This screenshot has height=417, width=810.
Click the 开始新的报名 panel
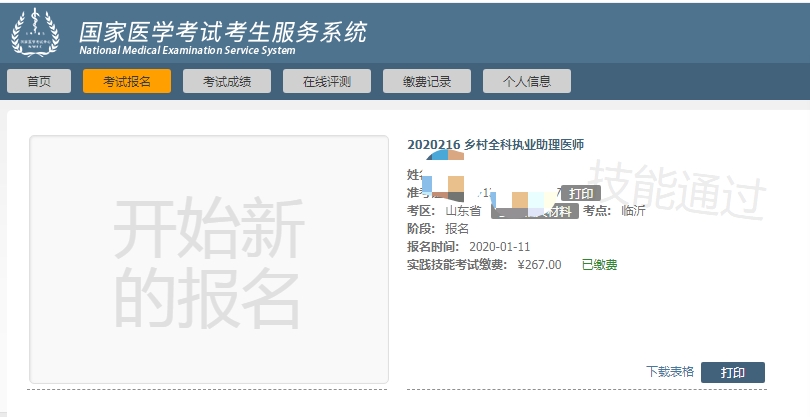pyautogui.click(x=208, y=259)
